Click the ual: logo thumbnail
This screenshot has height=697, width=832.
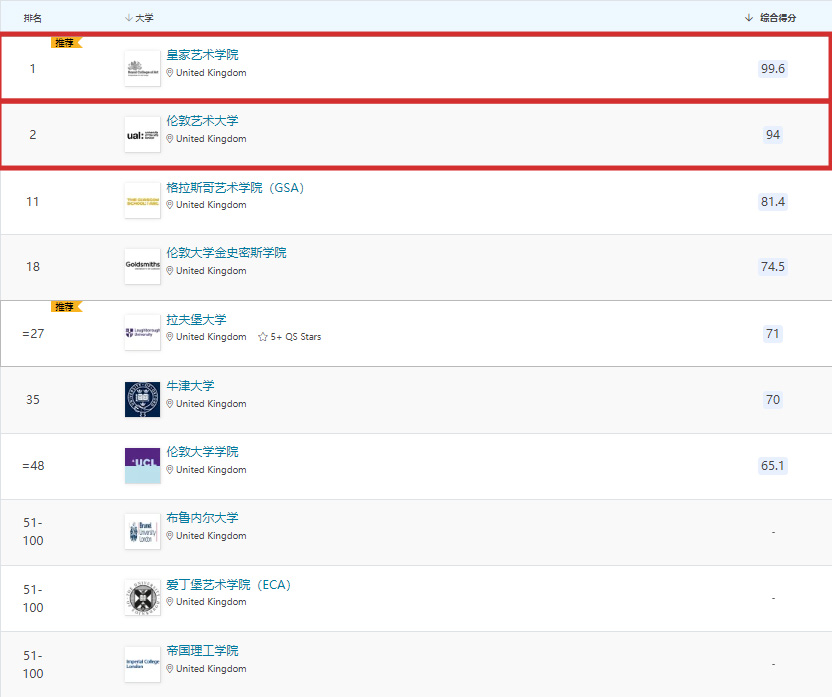[x=142, y=135]
